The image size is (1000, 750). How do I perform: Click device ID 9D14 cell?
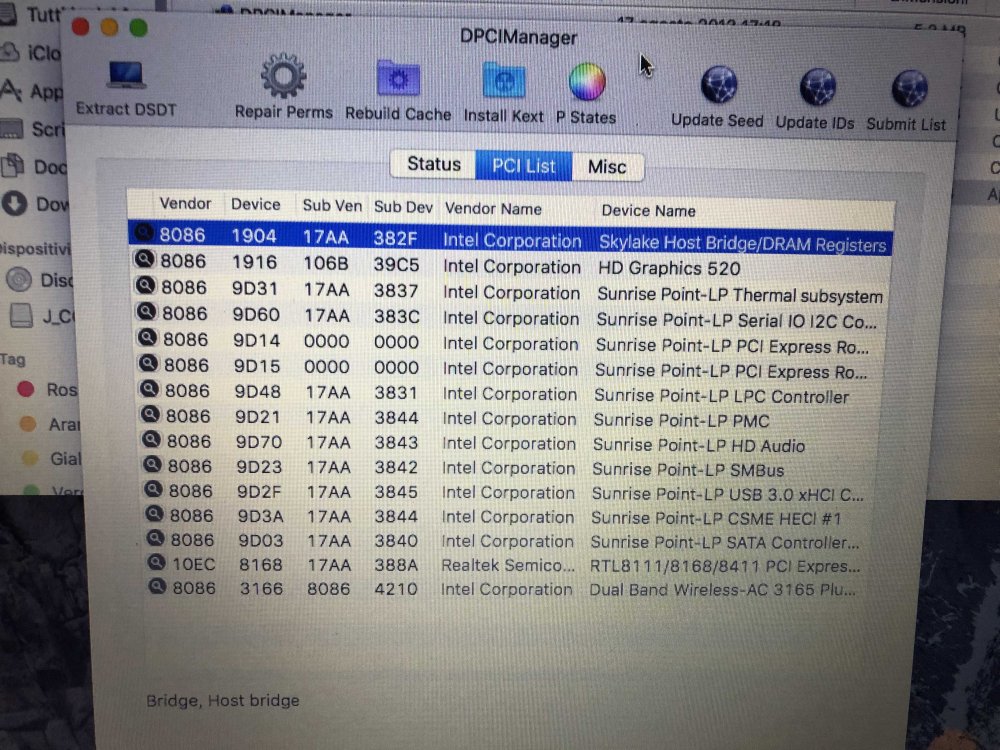(256, 341)
